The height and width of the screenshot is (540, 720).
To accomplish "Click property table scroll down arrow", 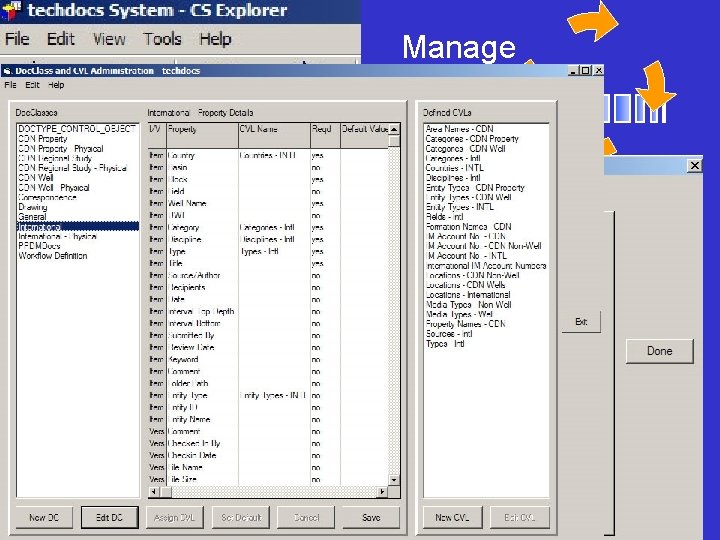I will pos(394,479).
